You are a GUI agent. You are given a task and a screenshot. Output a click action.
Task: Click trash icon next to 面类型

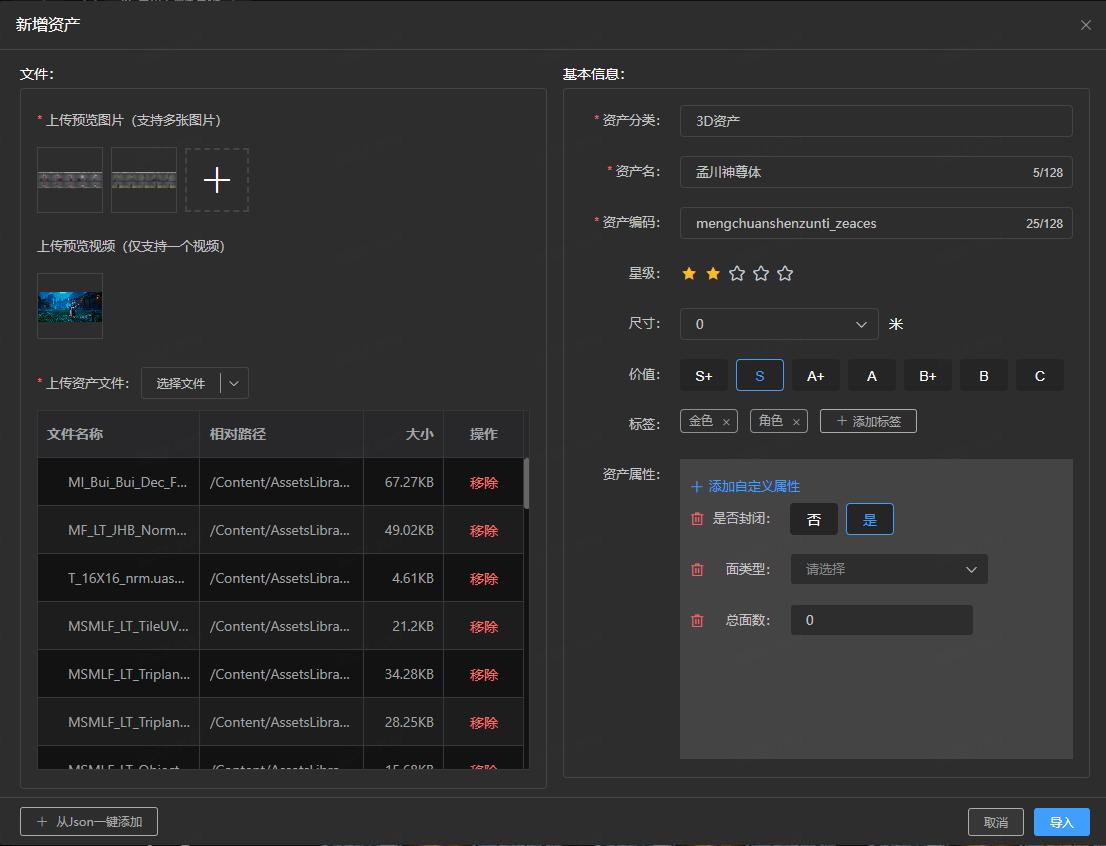click(x=697, y=570)
